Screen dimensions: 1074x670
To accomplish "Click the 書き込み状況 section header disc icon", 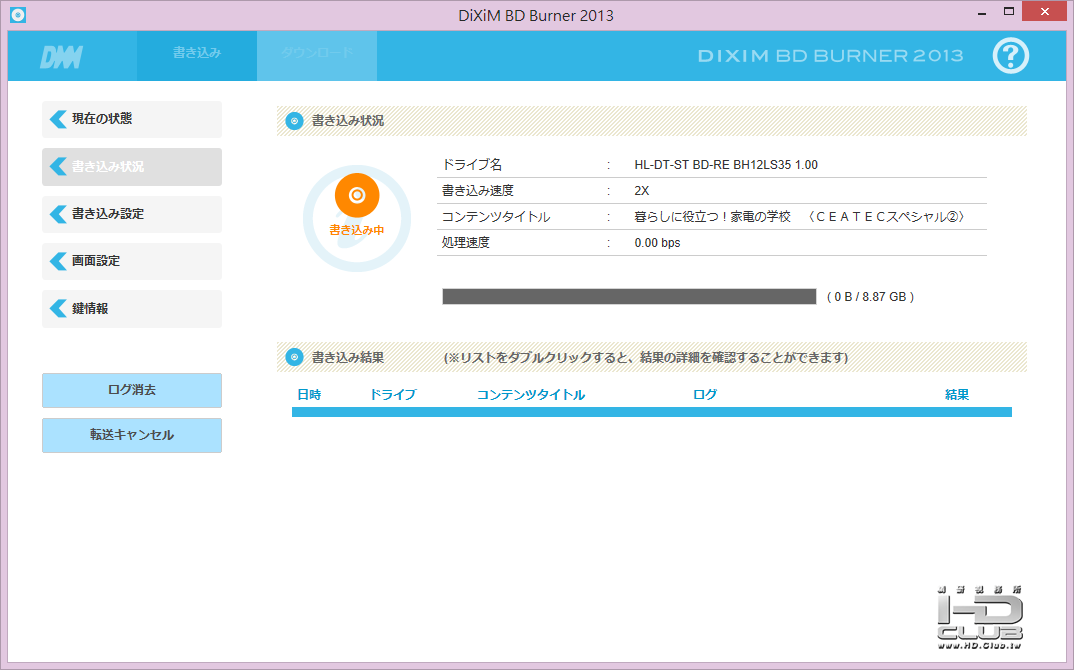I will click(x=295, y=121).
